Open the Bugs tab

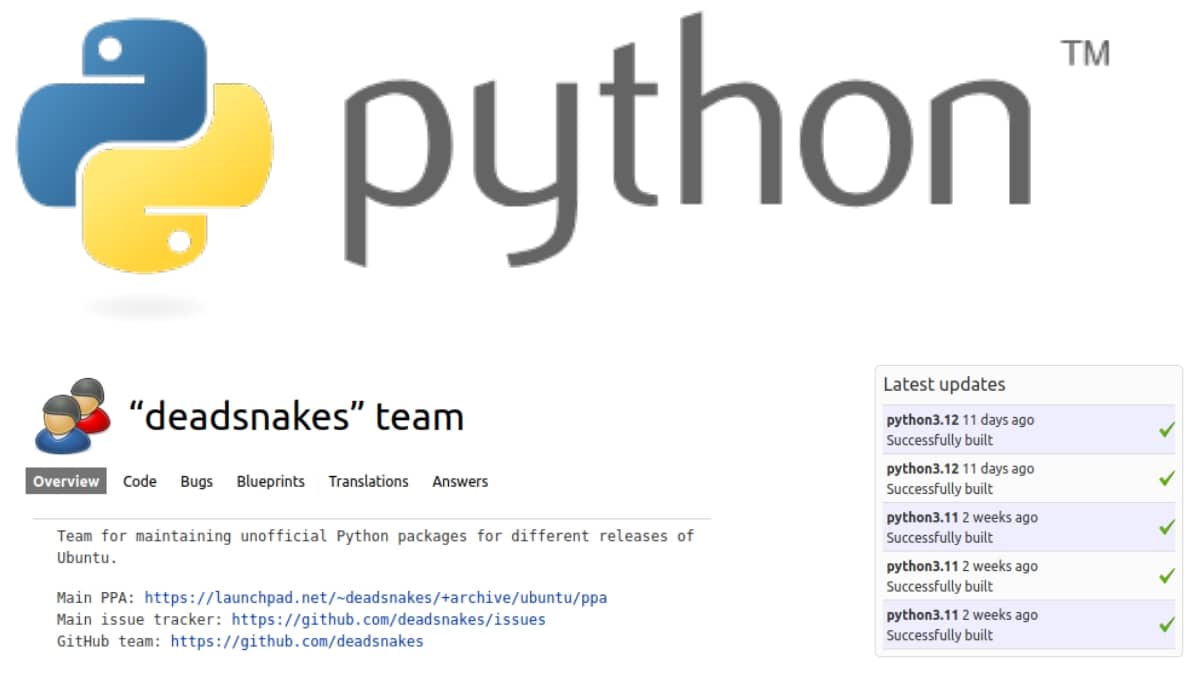point(196,481)
